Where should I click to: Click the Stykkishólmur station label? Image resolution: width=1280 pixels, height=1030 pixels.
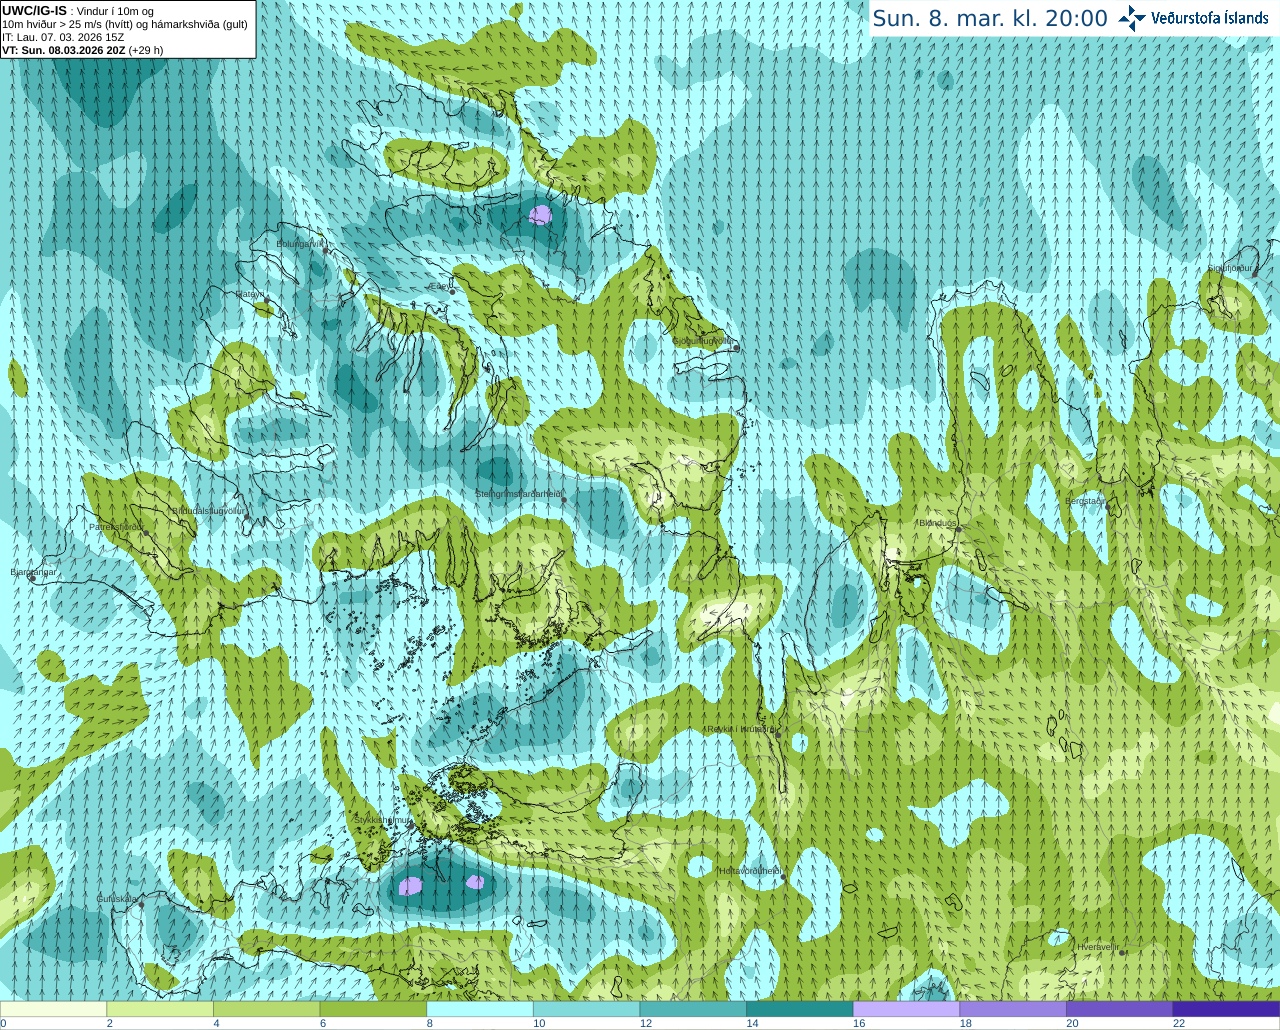[382, 820]
